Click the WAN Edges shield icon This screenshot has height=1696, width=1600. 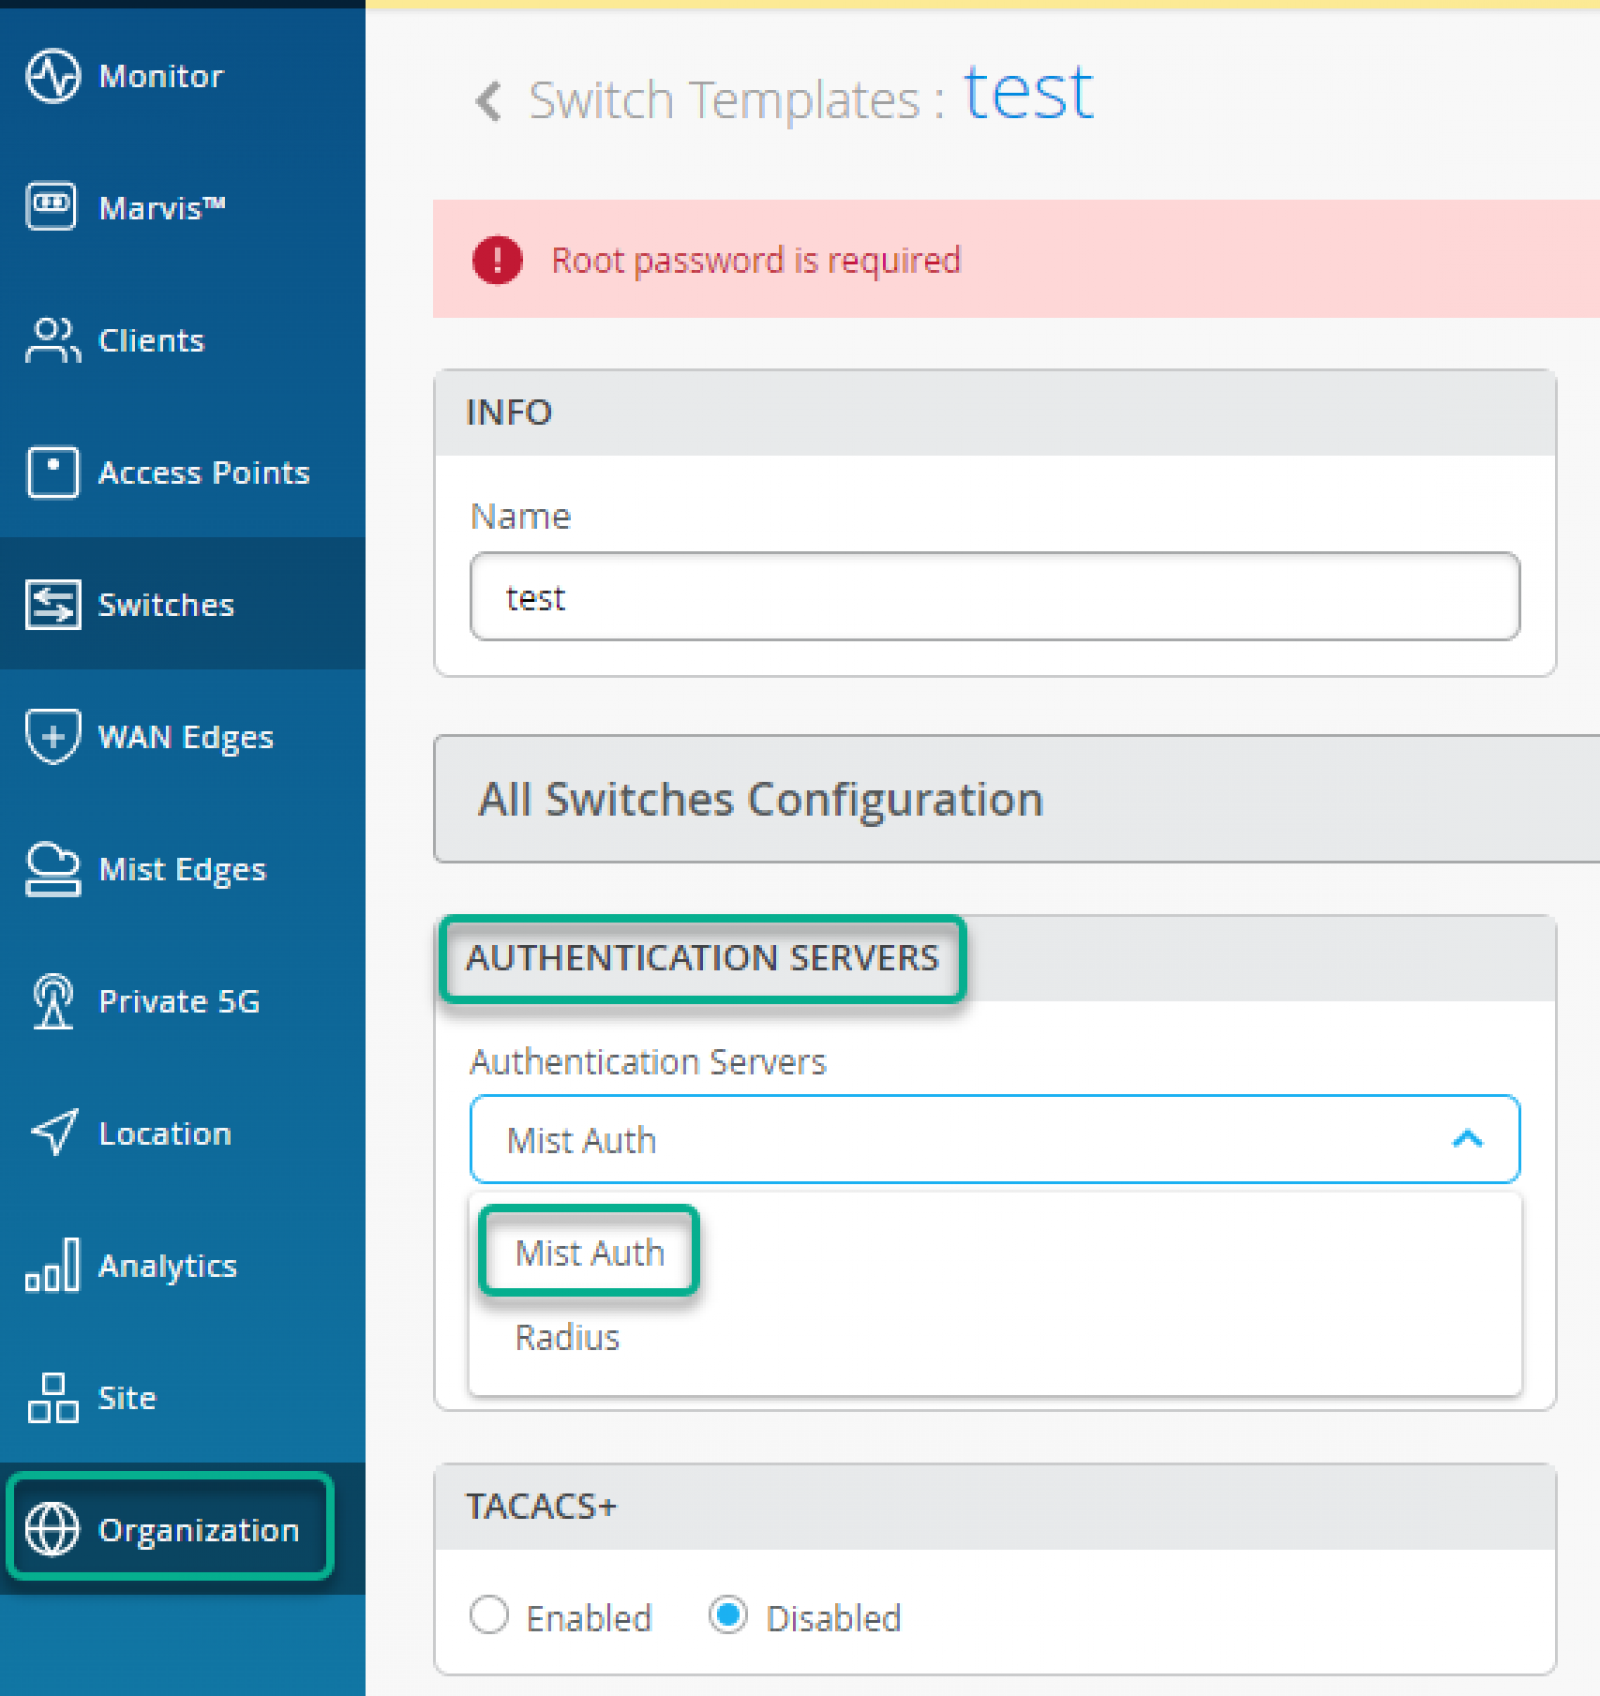tap(52, 737)
